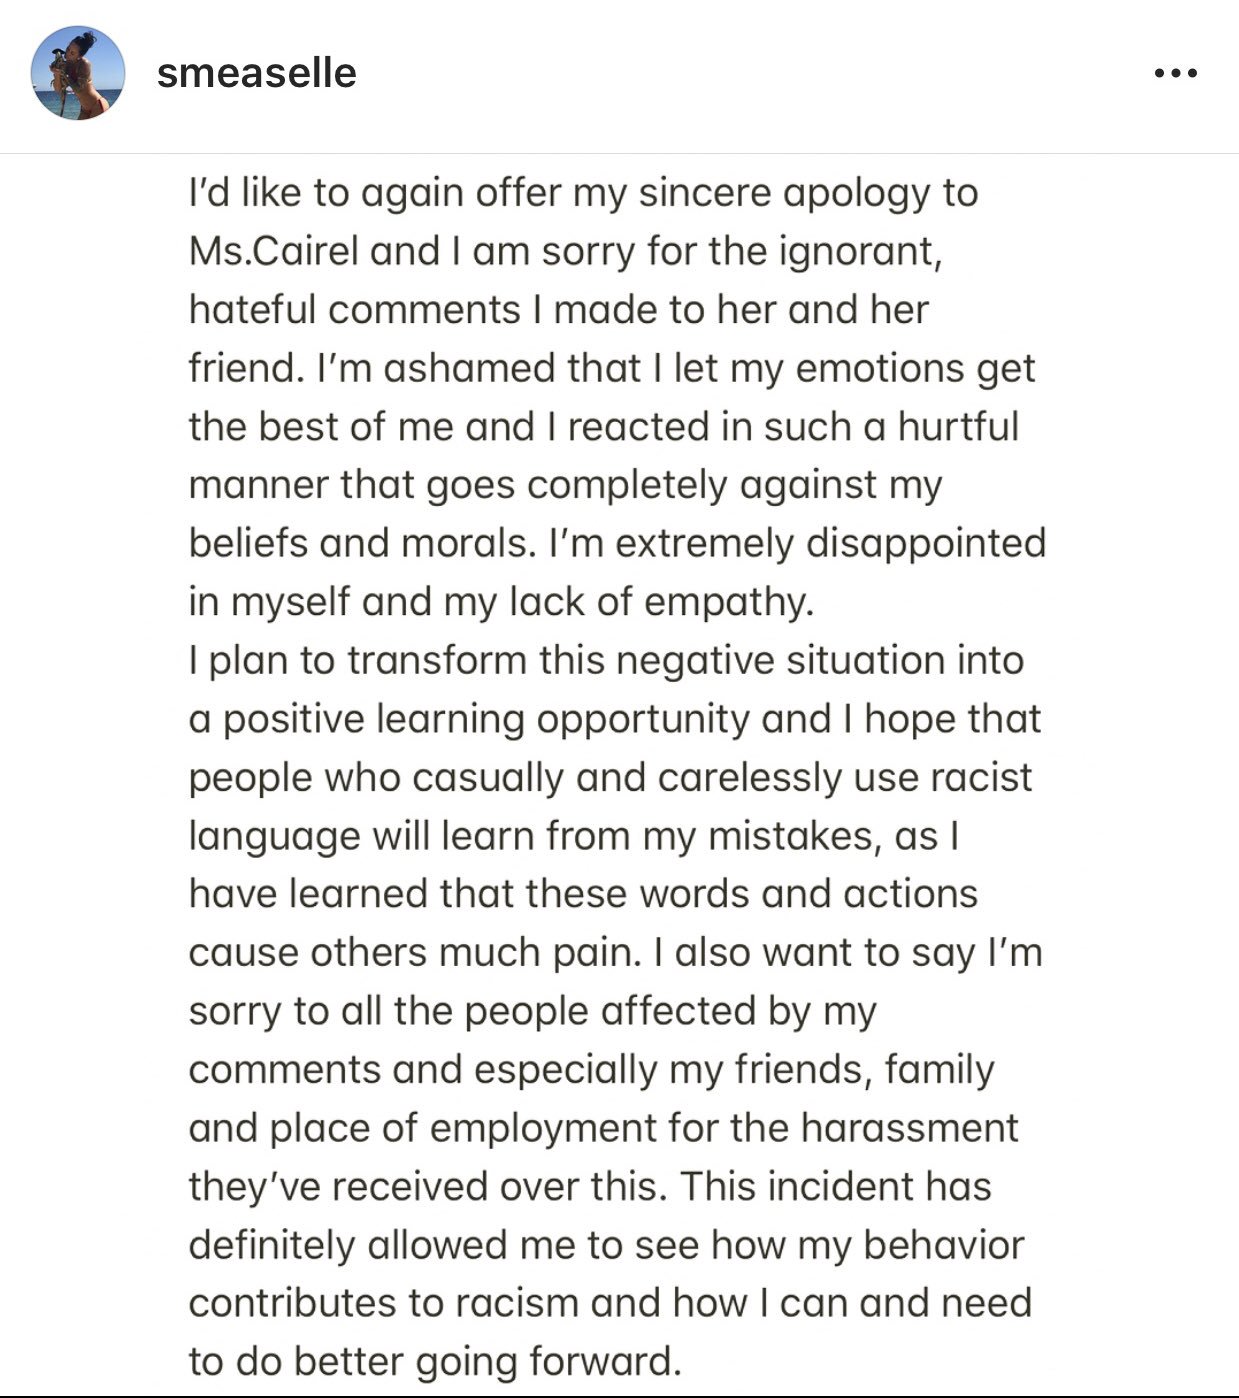1239x1398 pixels.
Task: Click the smeaselle profile picture
Action: pos(77,73)
